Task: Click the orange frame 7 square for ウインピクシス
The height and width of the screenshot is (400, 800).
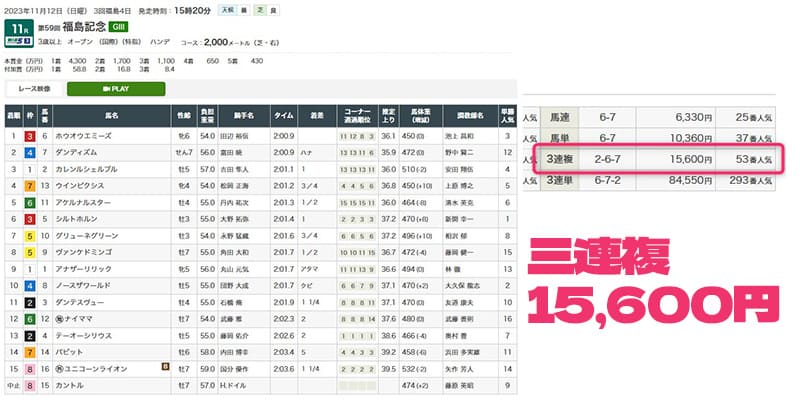Action: [x=29, y=186]
